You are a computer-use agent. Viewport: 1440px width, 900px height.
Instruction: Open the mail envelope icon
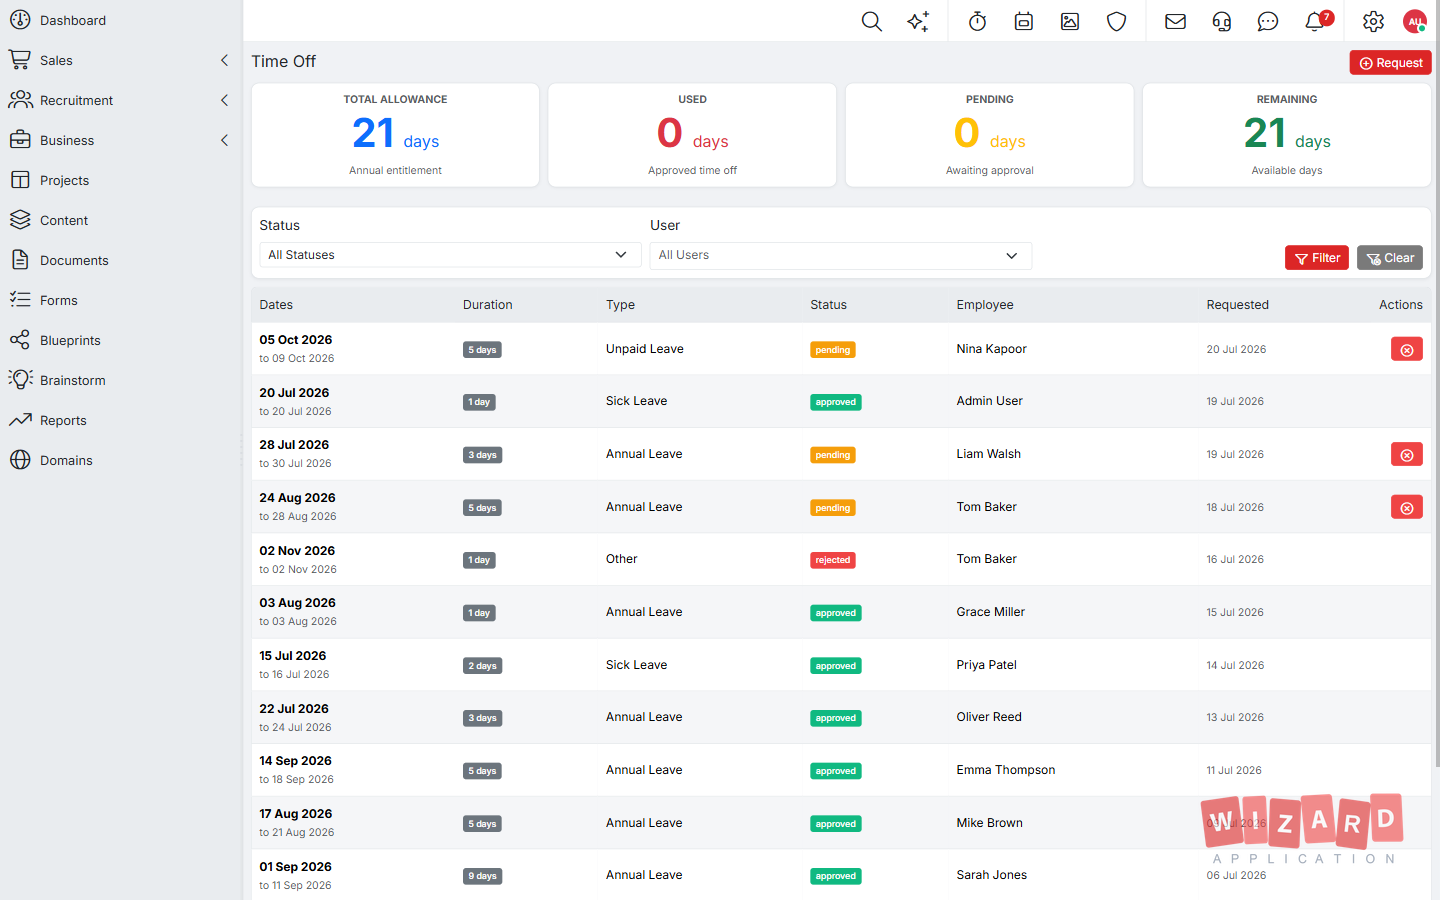(x=1176, y=21)
